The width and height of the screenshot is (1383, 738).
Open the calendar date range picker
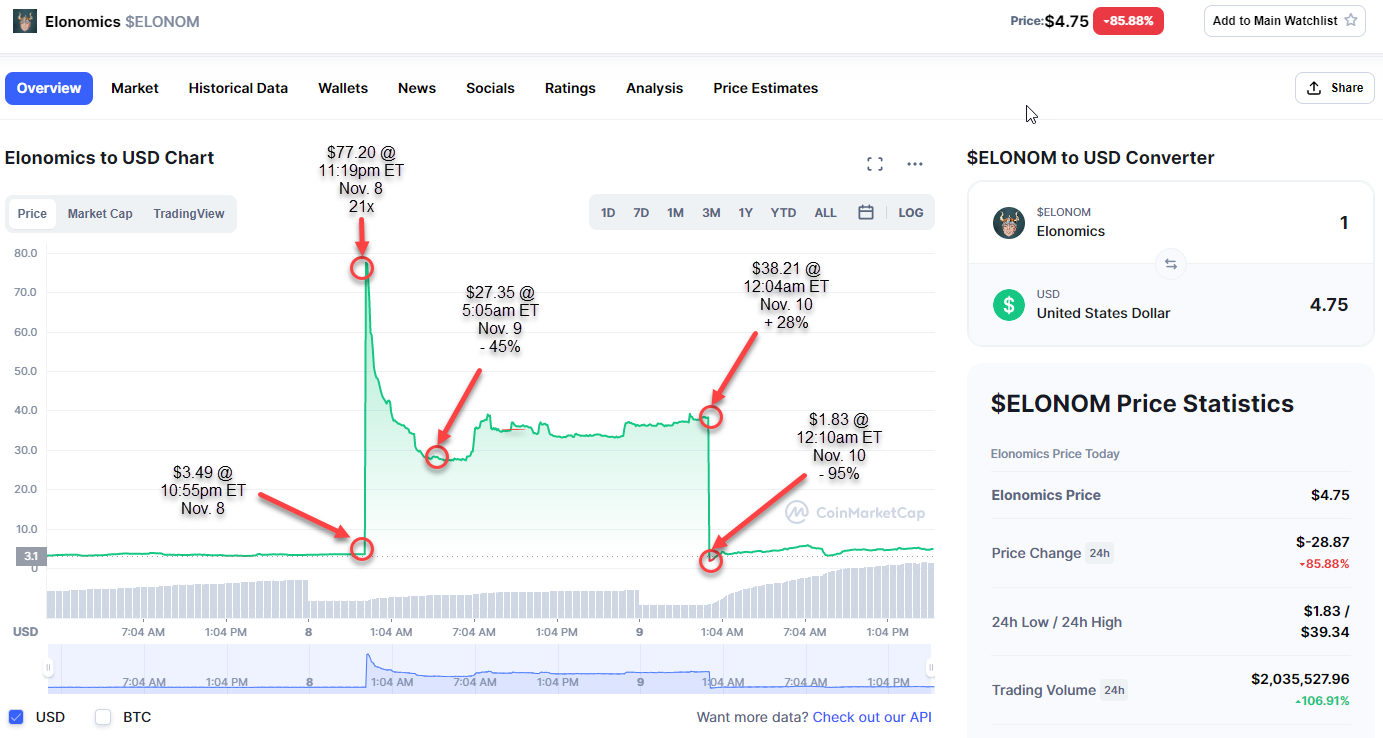pyautogui.click(x=866, y=213)
